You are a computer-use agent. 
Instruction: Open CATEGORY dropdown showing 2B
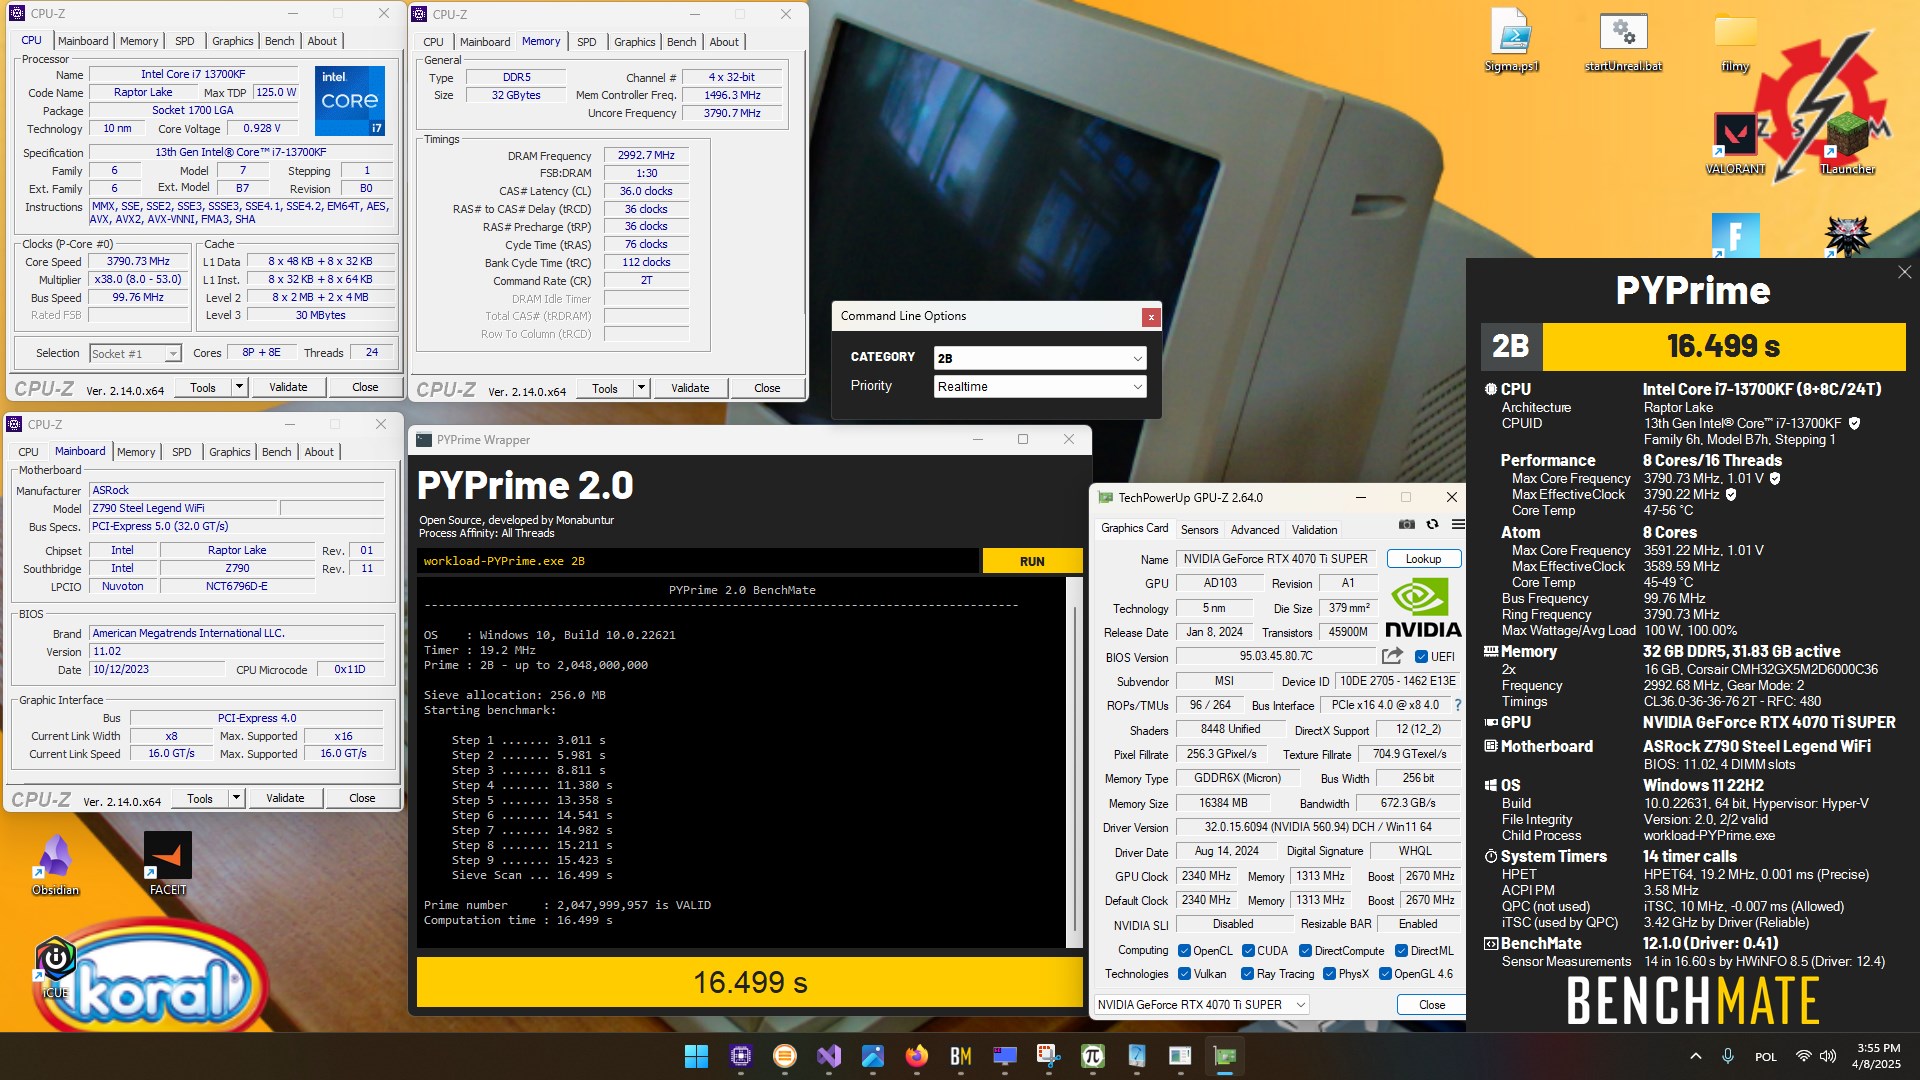1040,358
